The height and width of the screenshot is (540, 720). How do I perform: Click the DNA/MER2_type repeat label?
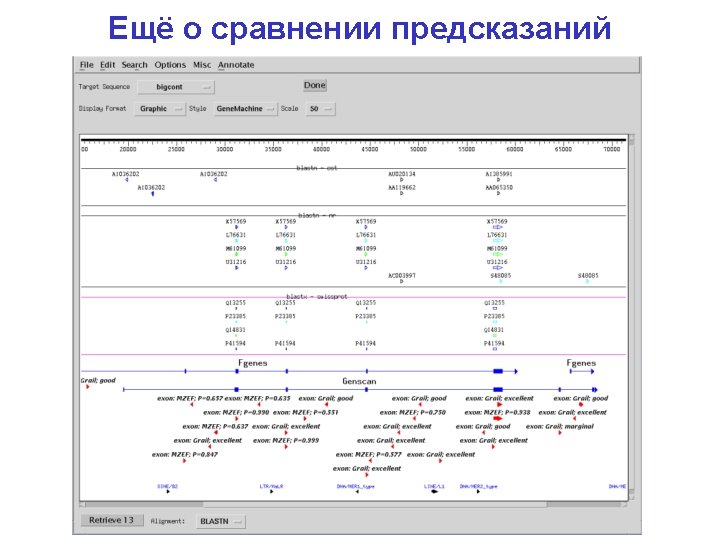(x=478, y=486)
